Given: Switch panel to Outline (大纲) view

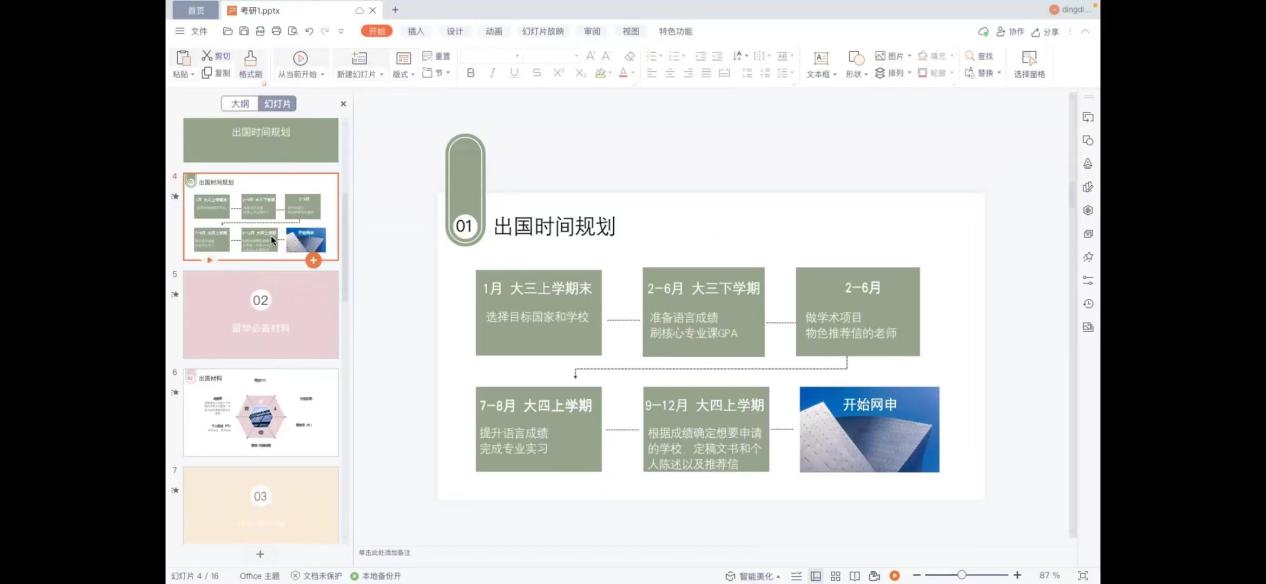Looking at the screenshot, I should click(x=240, y=104).
